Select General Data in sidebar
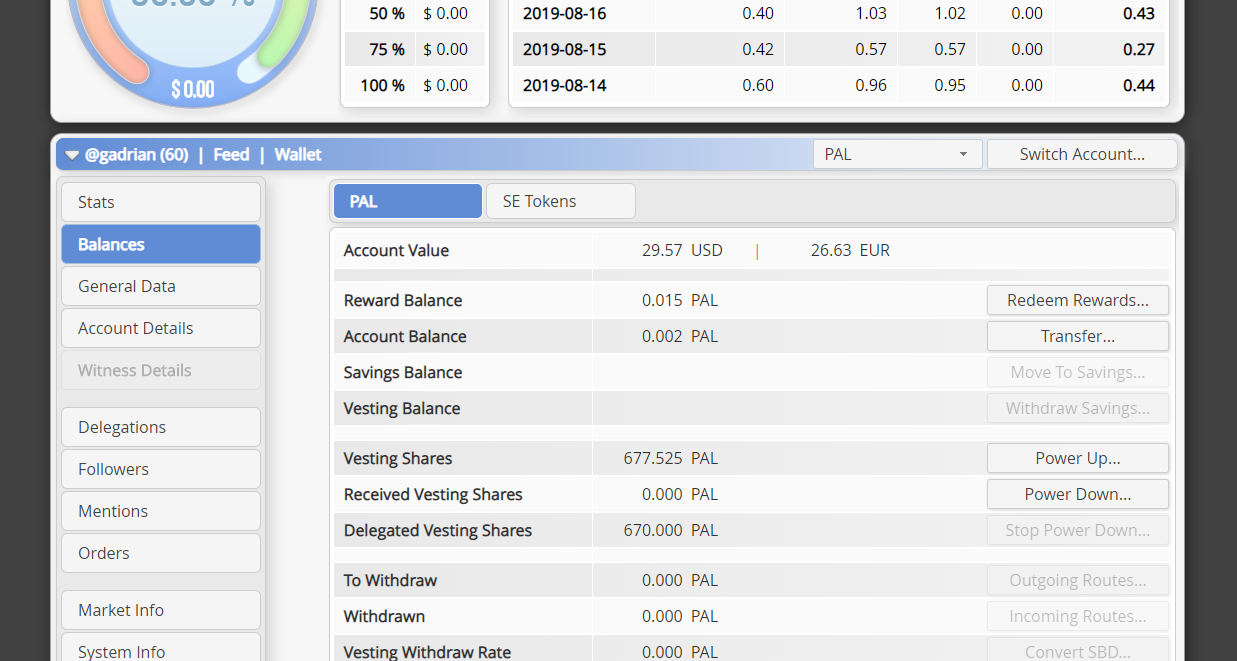The height and width of the screenshot is (661, 1237). (160, 286)
